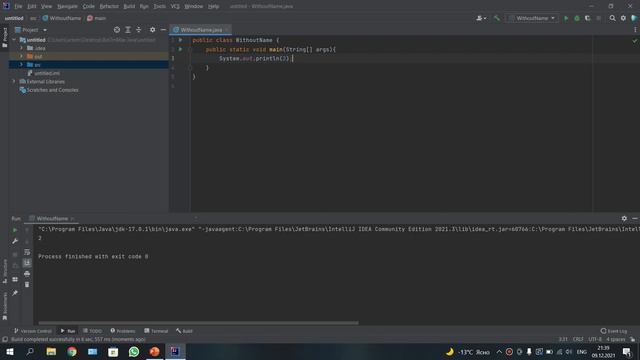Image resolution: width=640 pixels, height=360 pixels.
Task: Click CRLF line separator in status bar
Action: [x=578, y=340]
